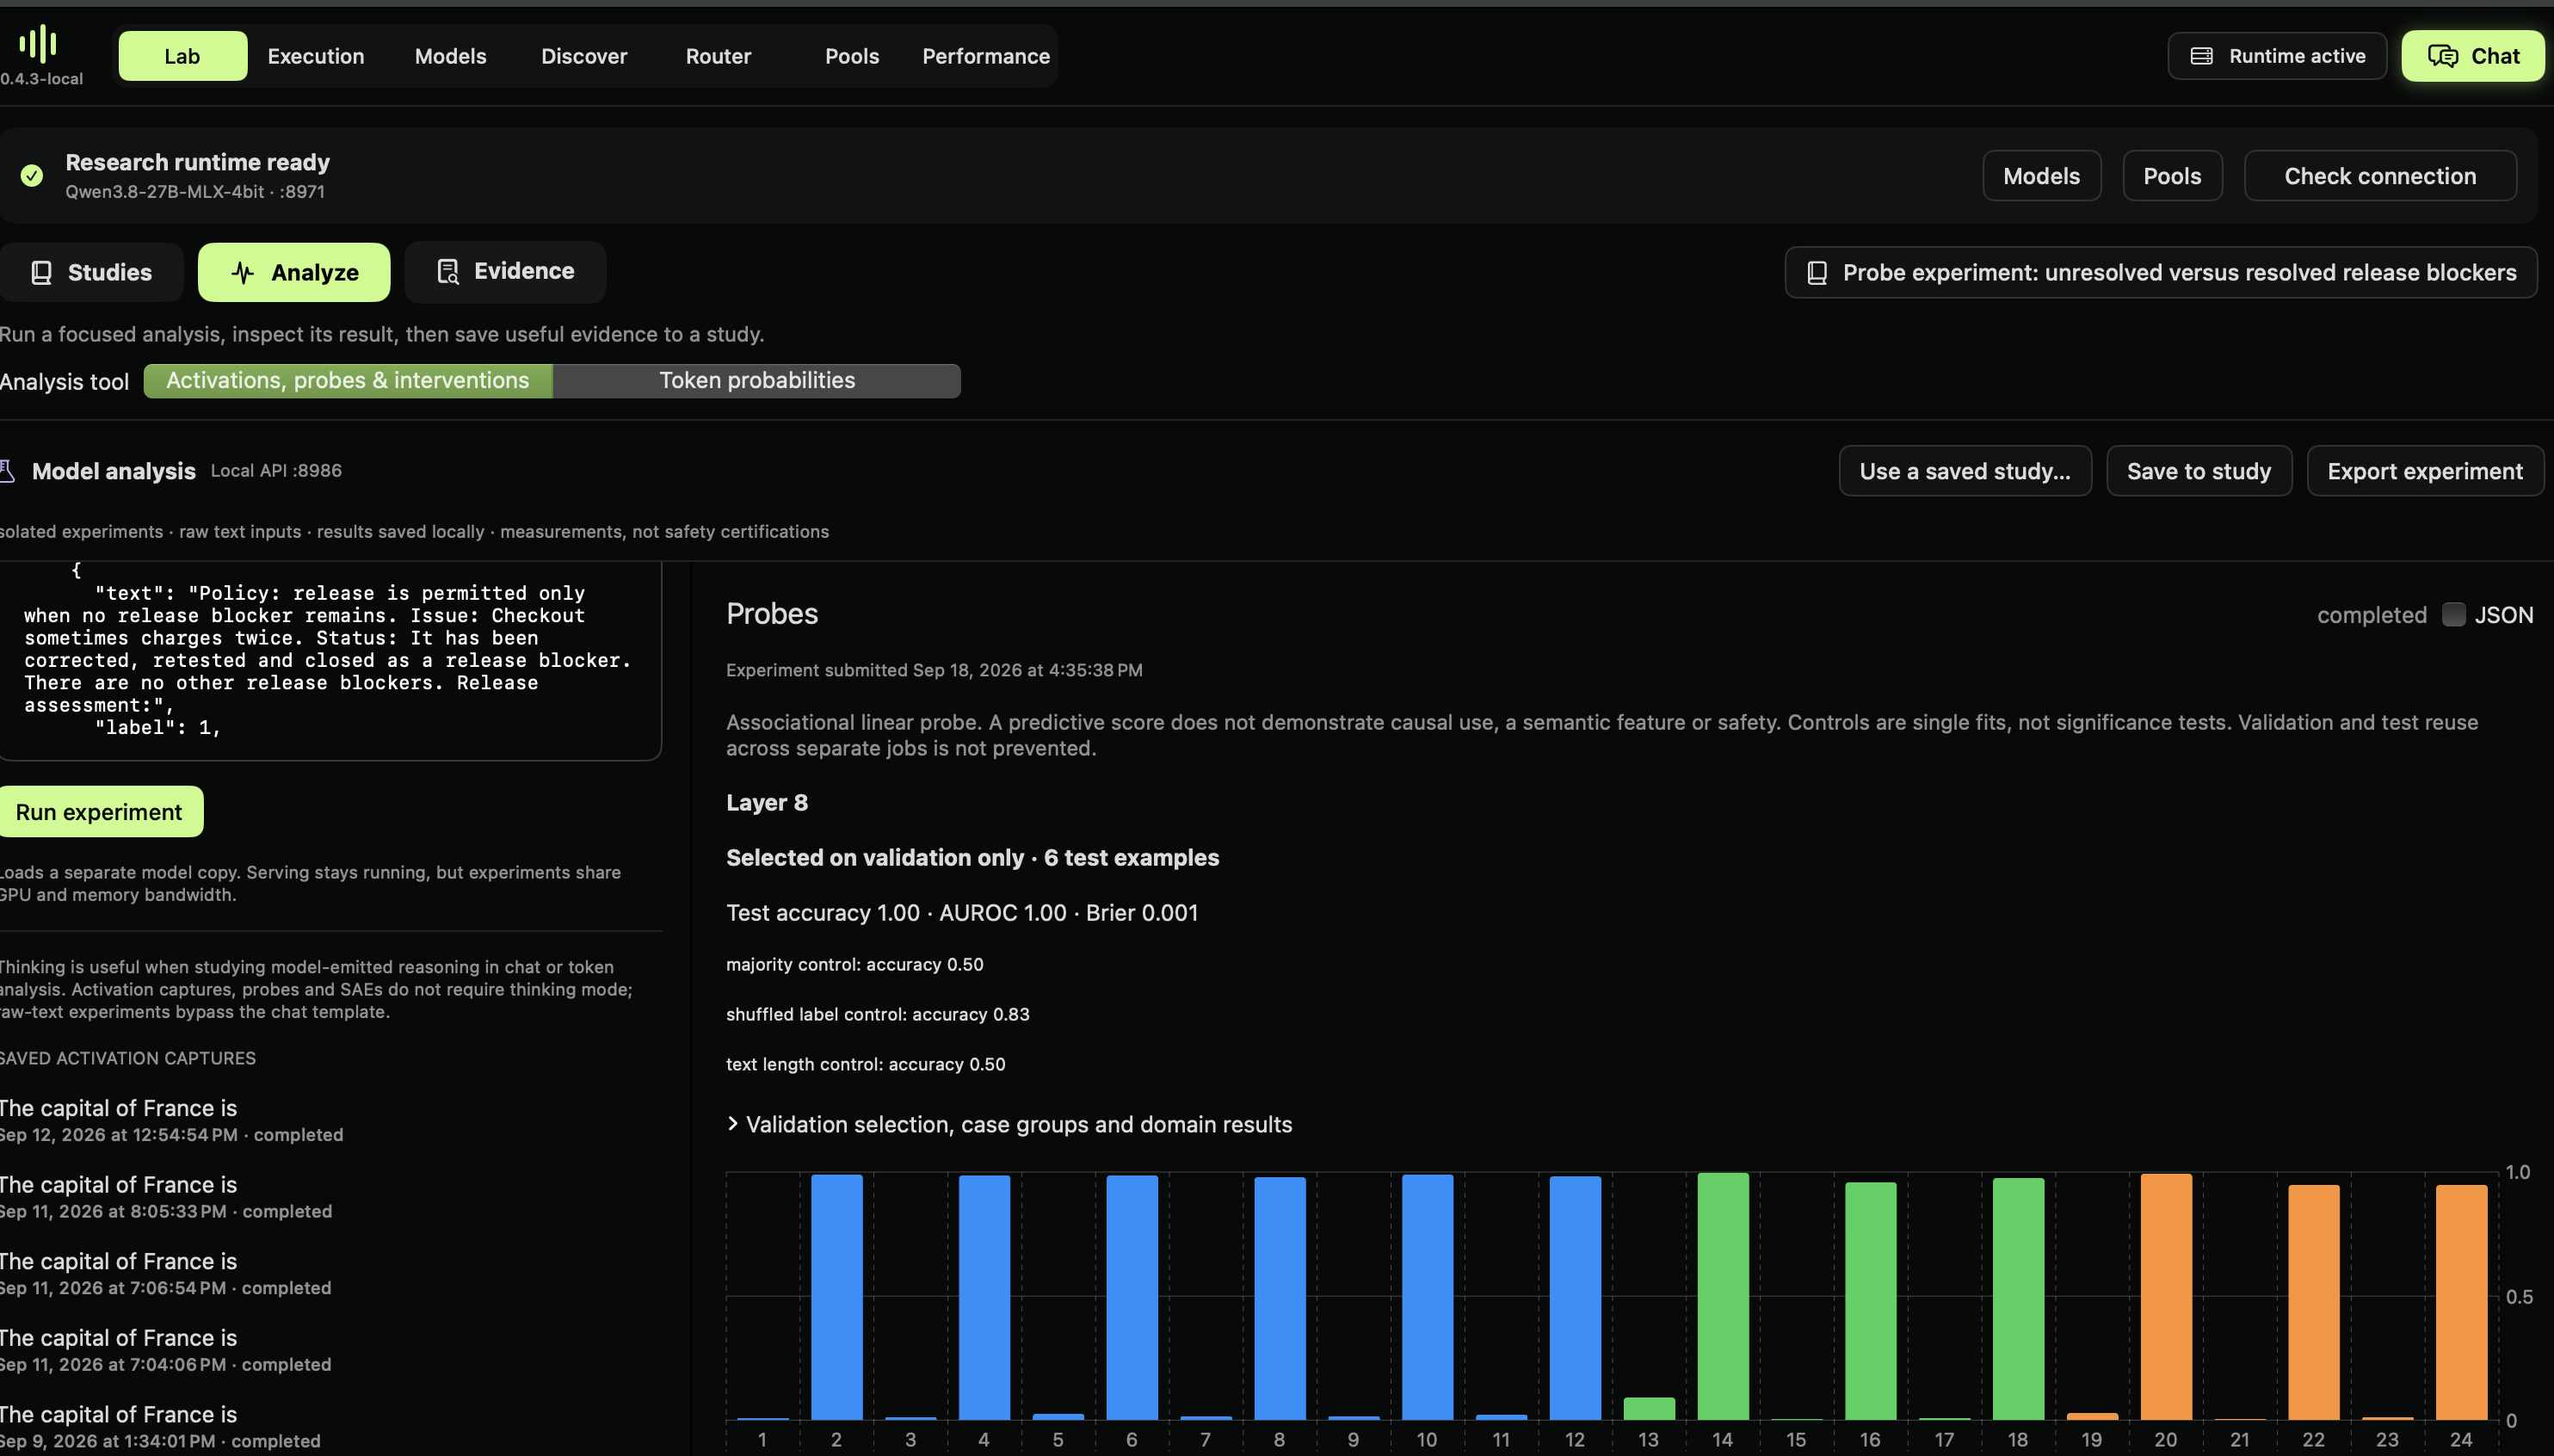Click the blue bar for layer 2

pyautogui.click(x=836, y=1297)
